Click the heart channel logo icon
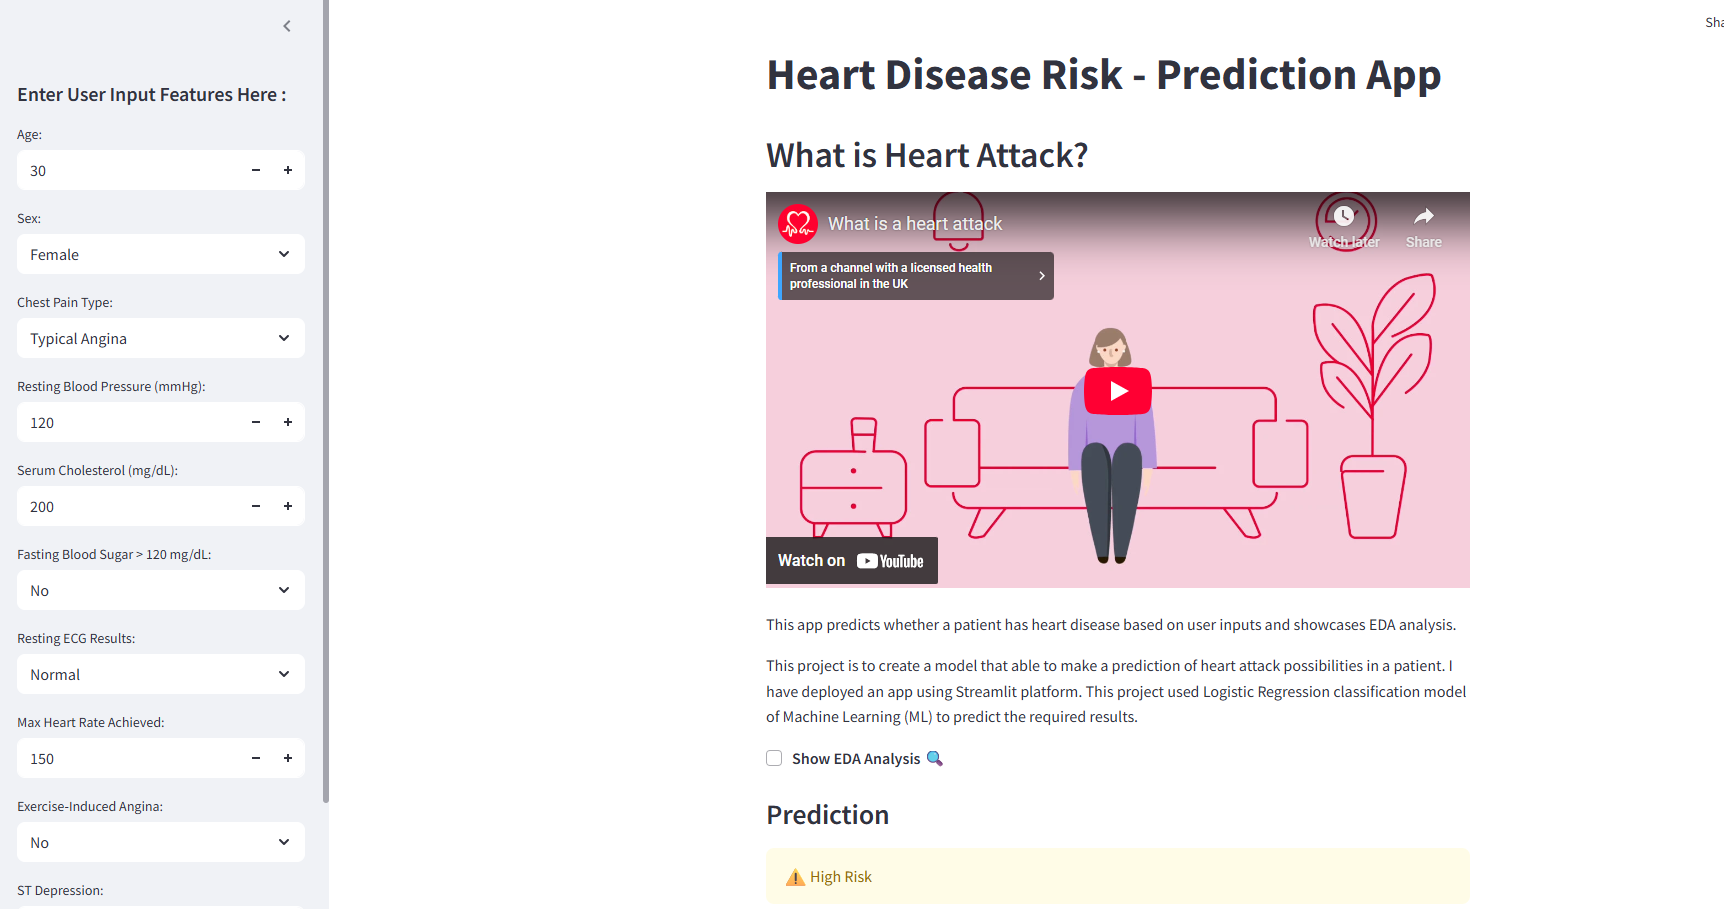 798,224
